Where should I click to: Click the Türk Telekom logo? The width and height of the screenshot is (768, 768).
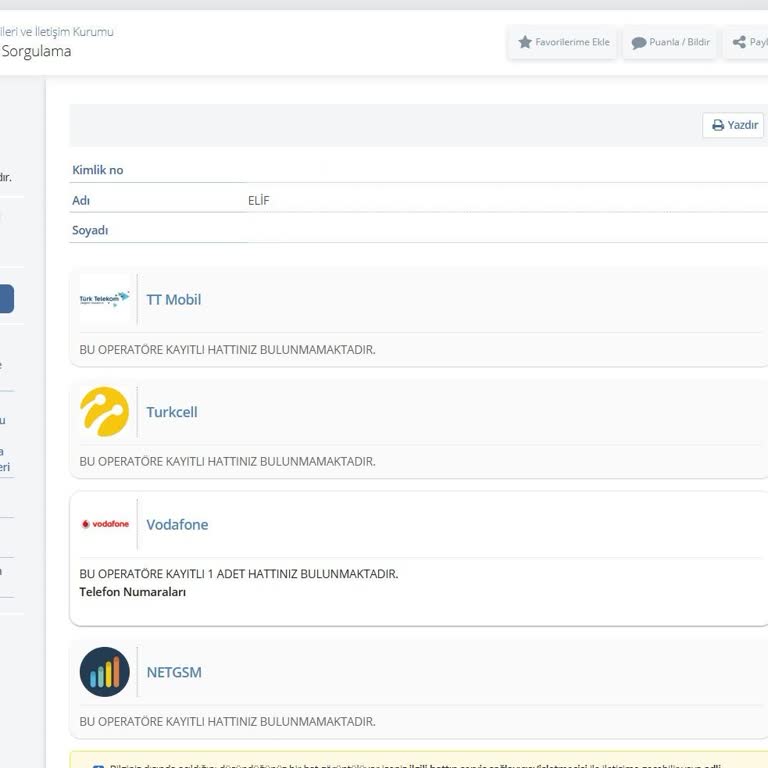pyautogui.click(x=105, y=299)
